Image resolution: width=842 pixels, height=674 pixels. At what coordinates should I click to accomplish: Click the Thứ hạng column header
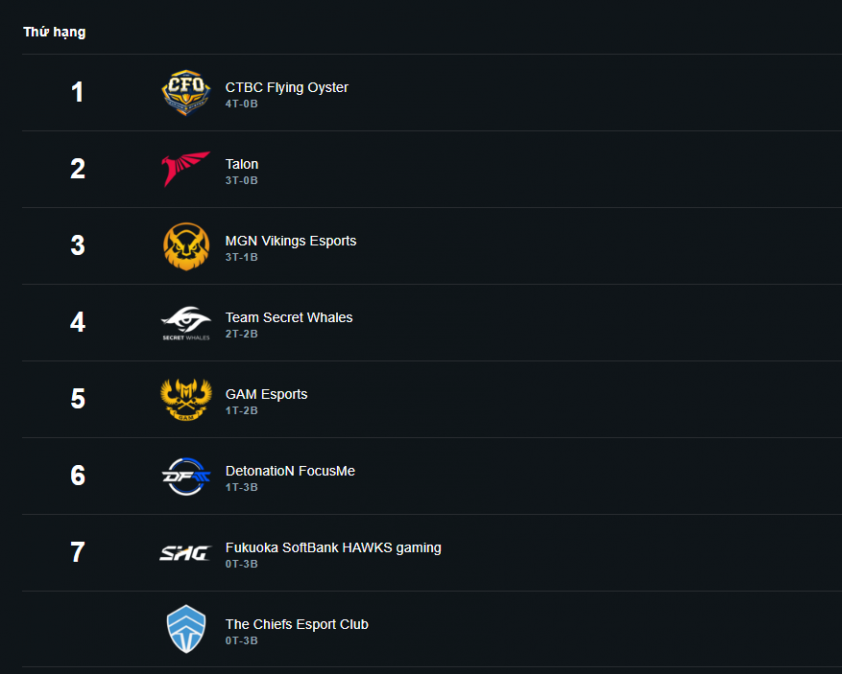55,32
